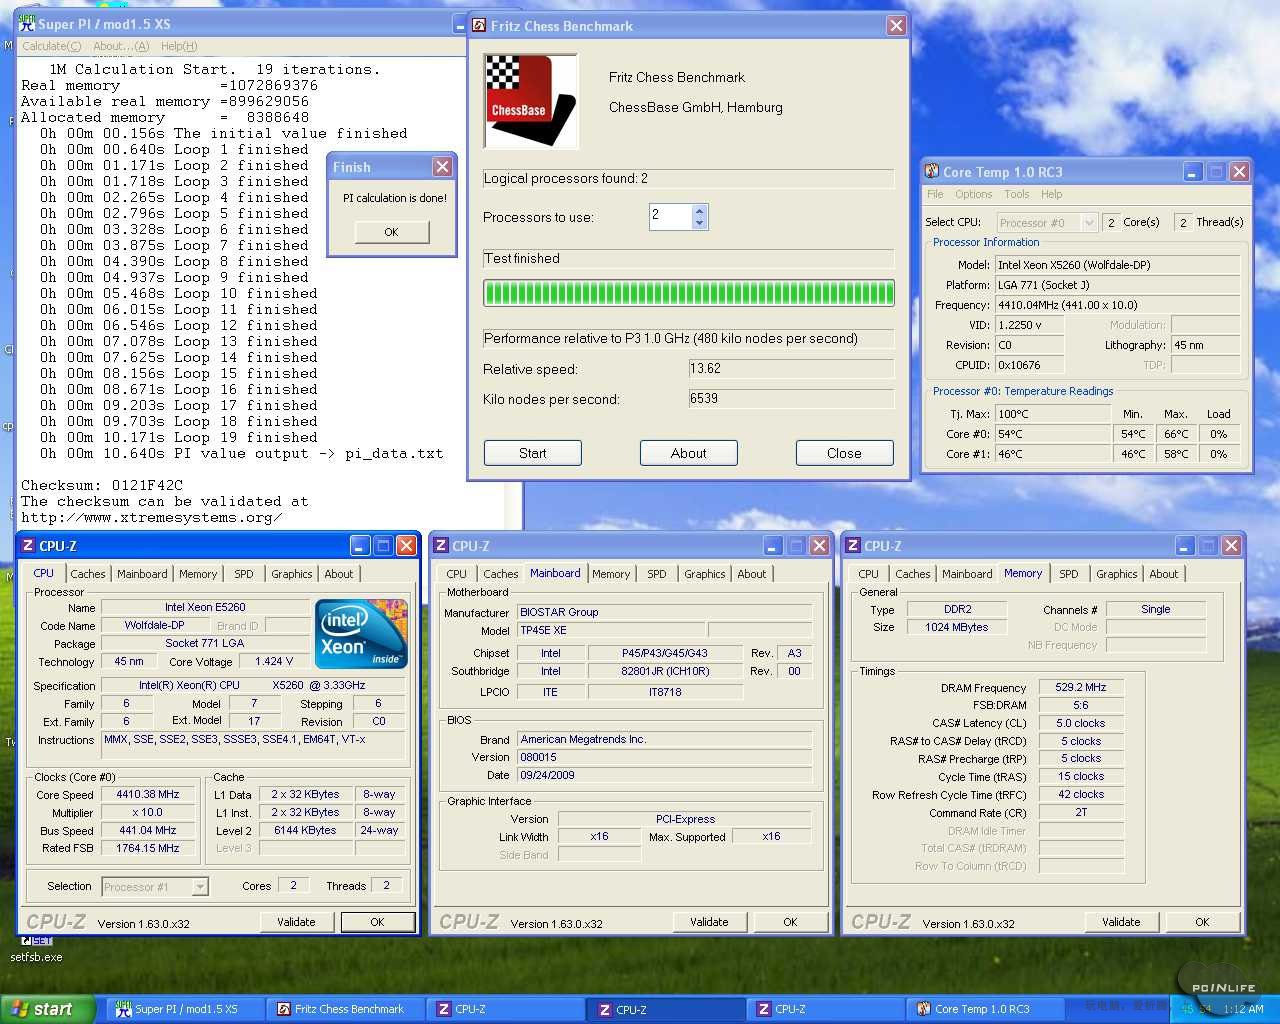Click the Fritz Chess Benchmark title bar icon
The image size is (1280, 1024).
click(x=480, y=26)
